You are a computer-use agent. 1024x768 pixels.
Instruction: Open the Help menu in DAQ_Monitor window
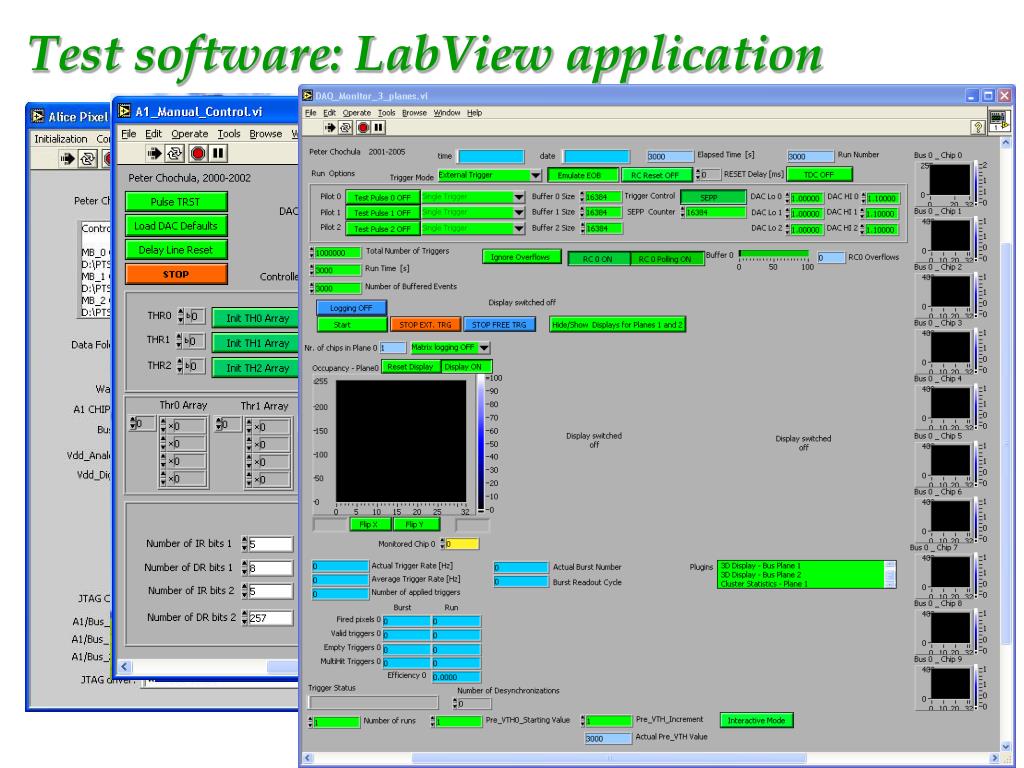(x=474, y=113)
